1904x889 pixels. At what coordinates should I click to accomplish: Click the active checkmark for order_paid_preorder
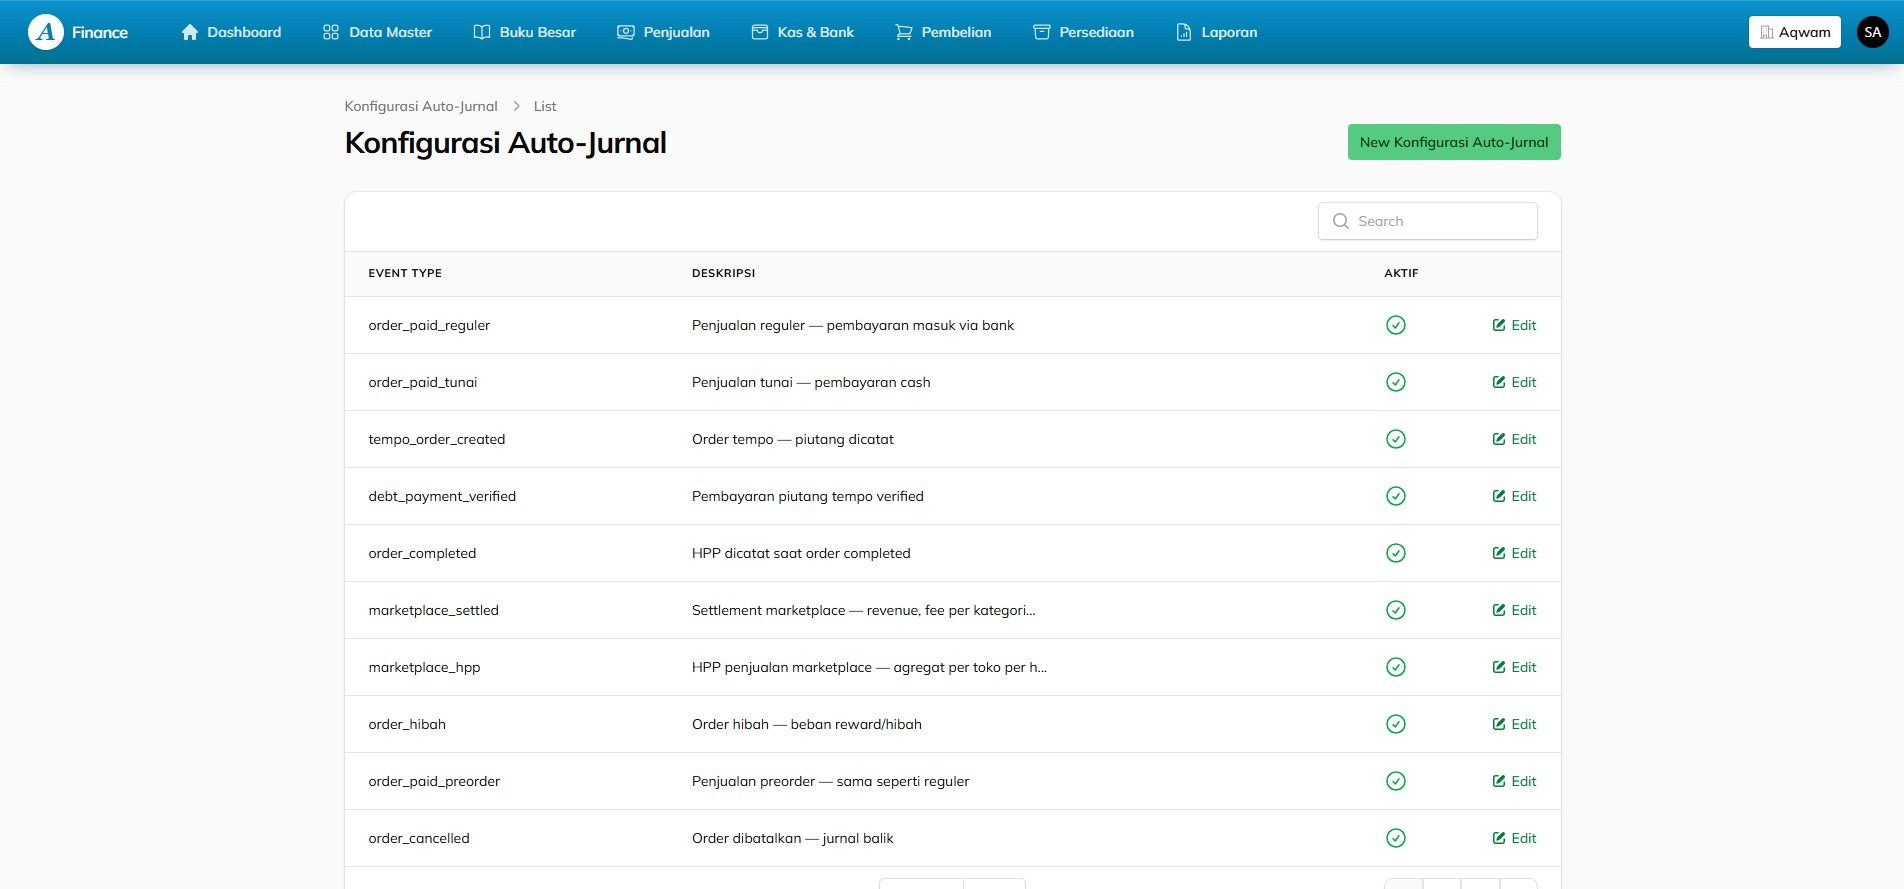pyautogui.click(x=1396, y=781)
